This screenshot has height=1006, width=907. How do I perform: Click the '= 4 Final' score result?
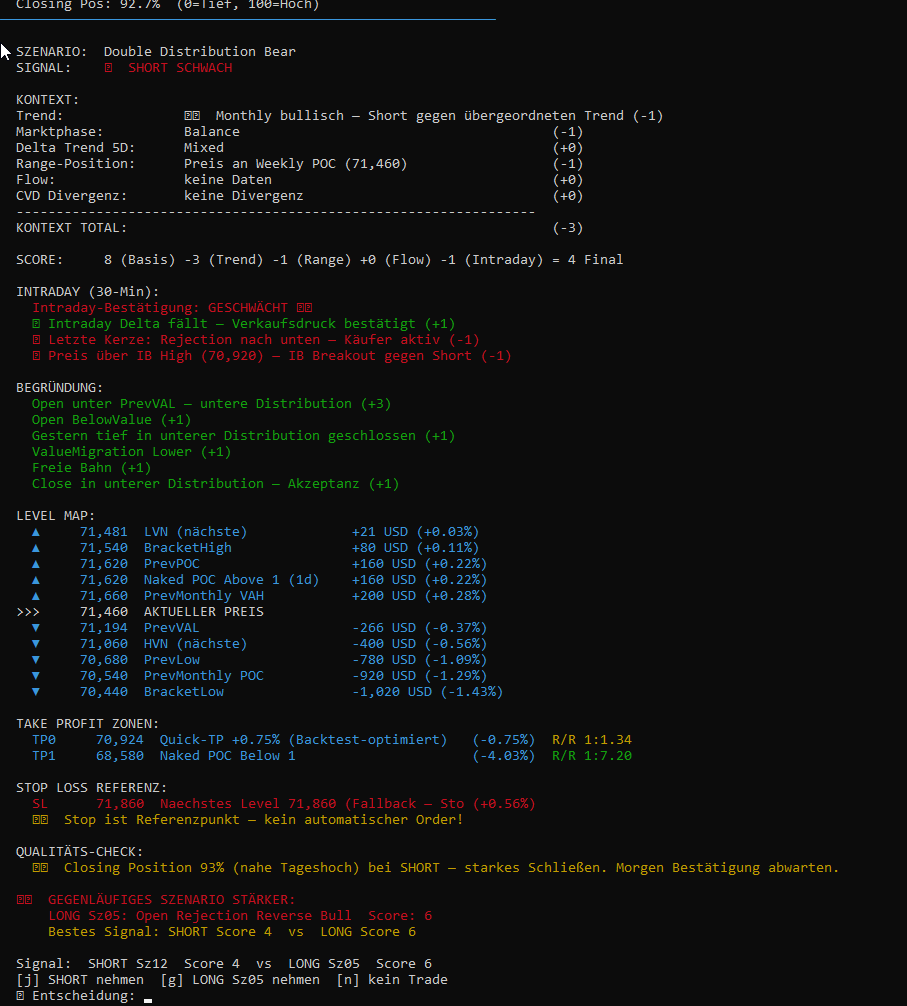pos(588,260)
